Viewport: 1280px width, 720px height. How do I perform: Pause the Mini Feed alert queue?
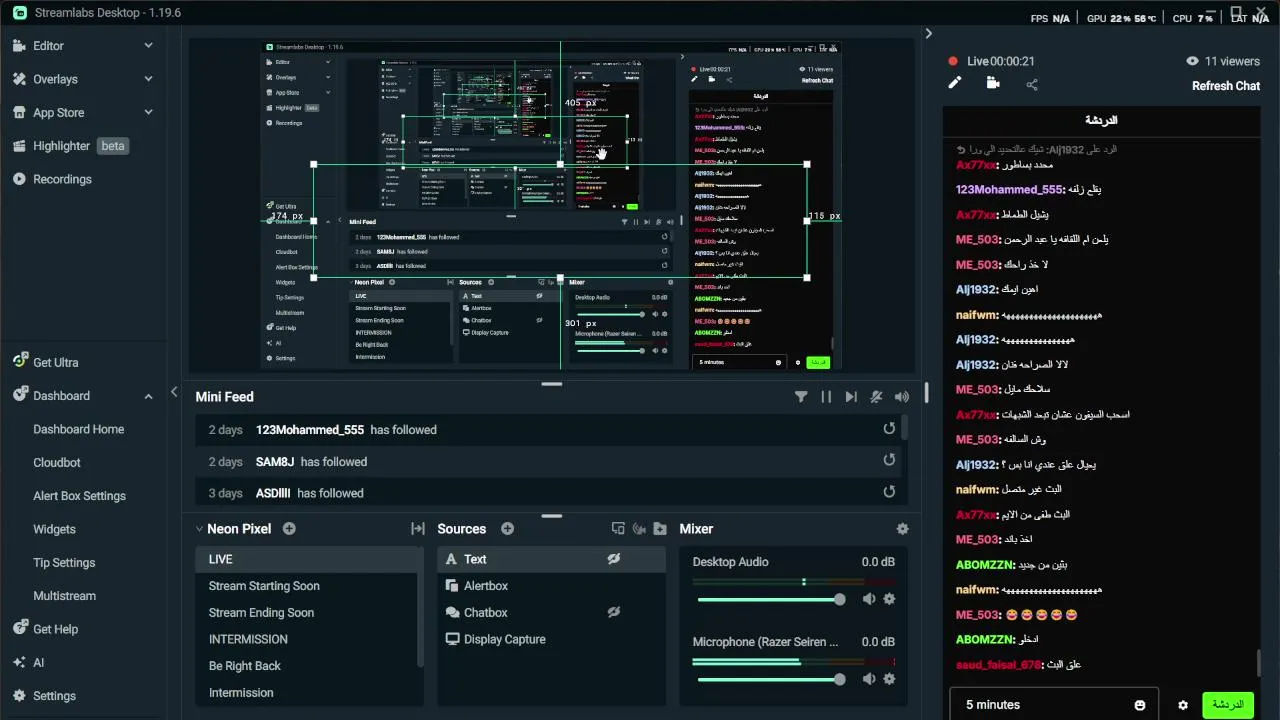pos(826,397)
